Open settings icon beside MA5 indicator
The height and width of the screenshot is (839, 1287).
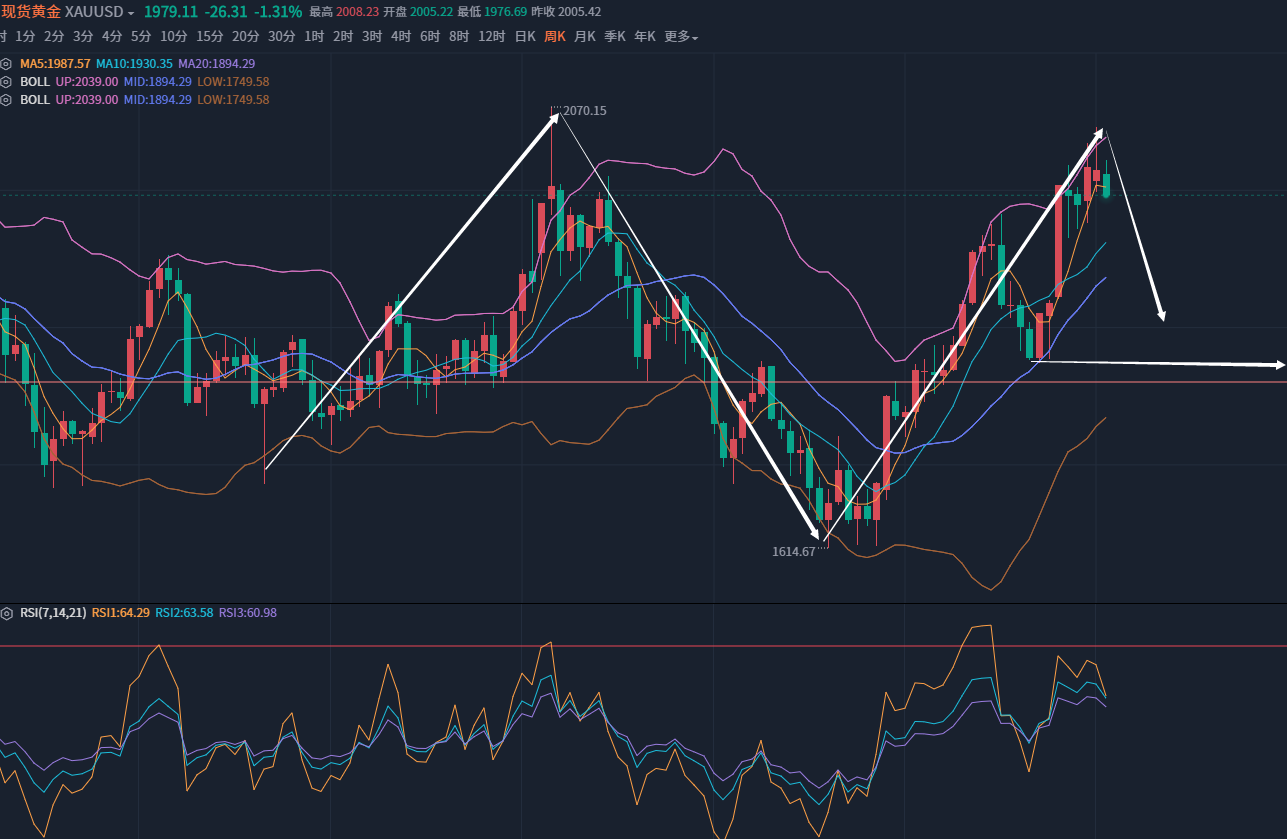6,63
